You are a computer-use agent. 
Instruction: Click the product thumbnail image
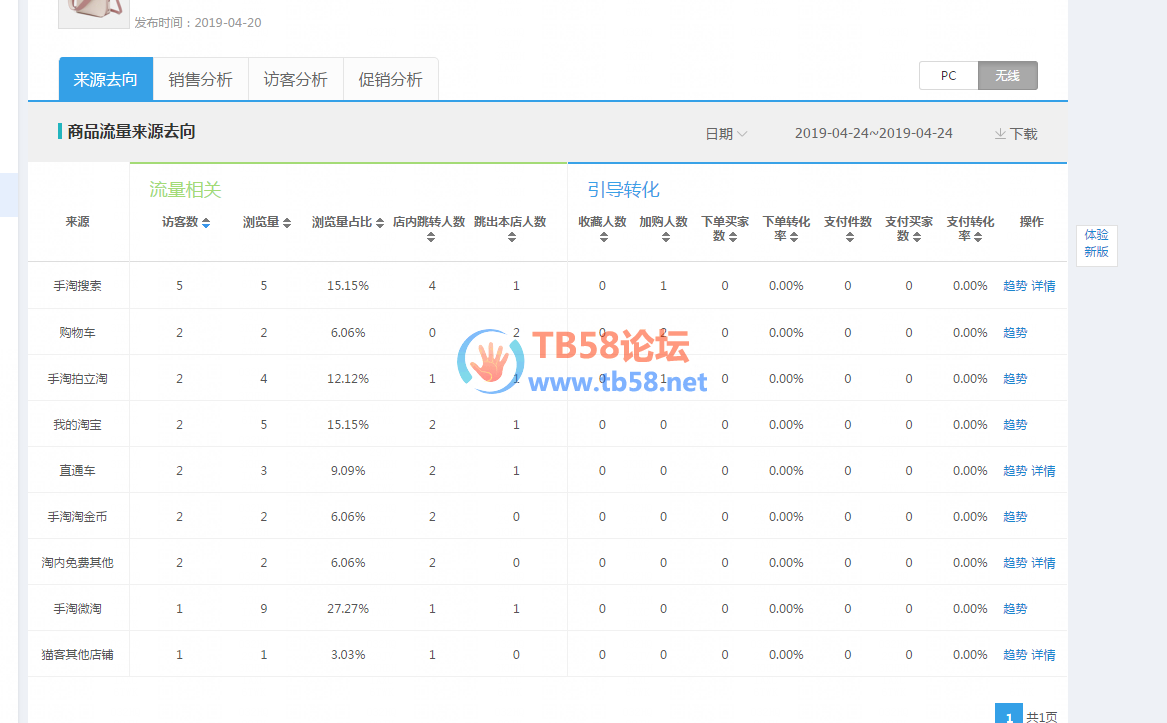pos(94,12)
